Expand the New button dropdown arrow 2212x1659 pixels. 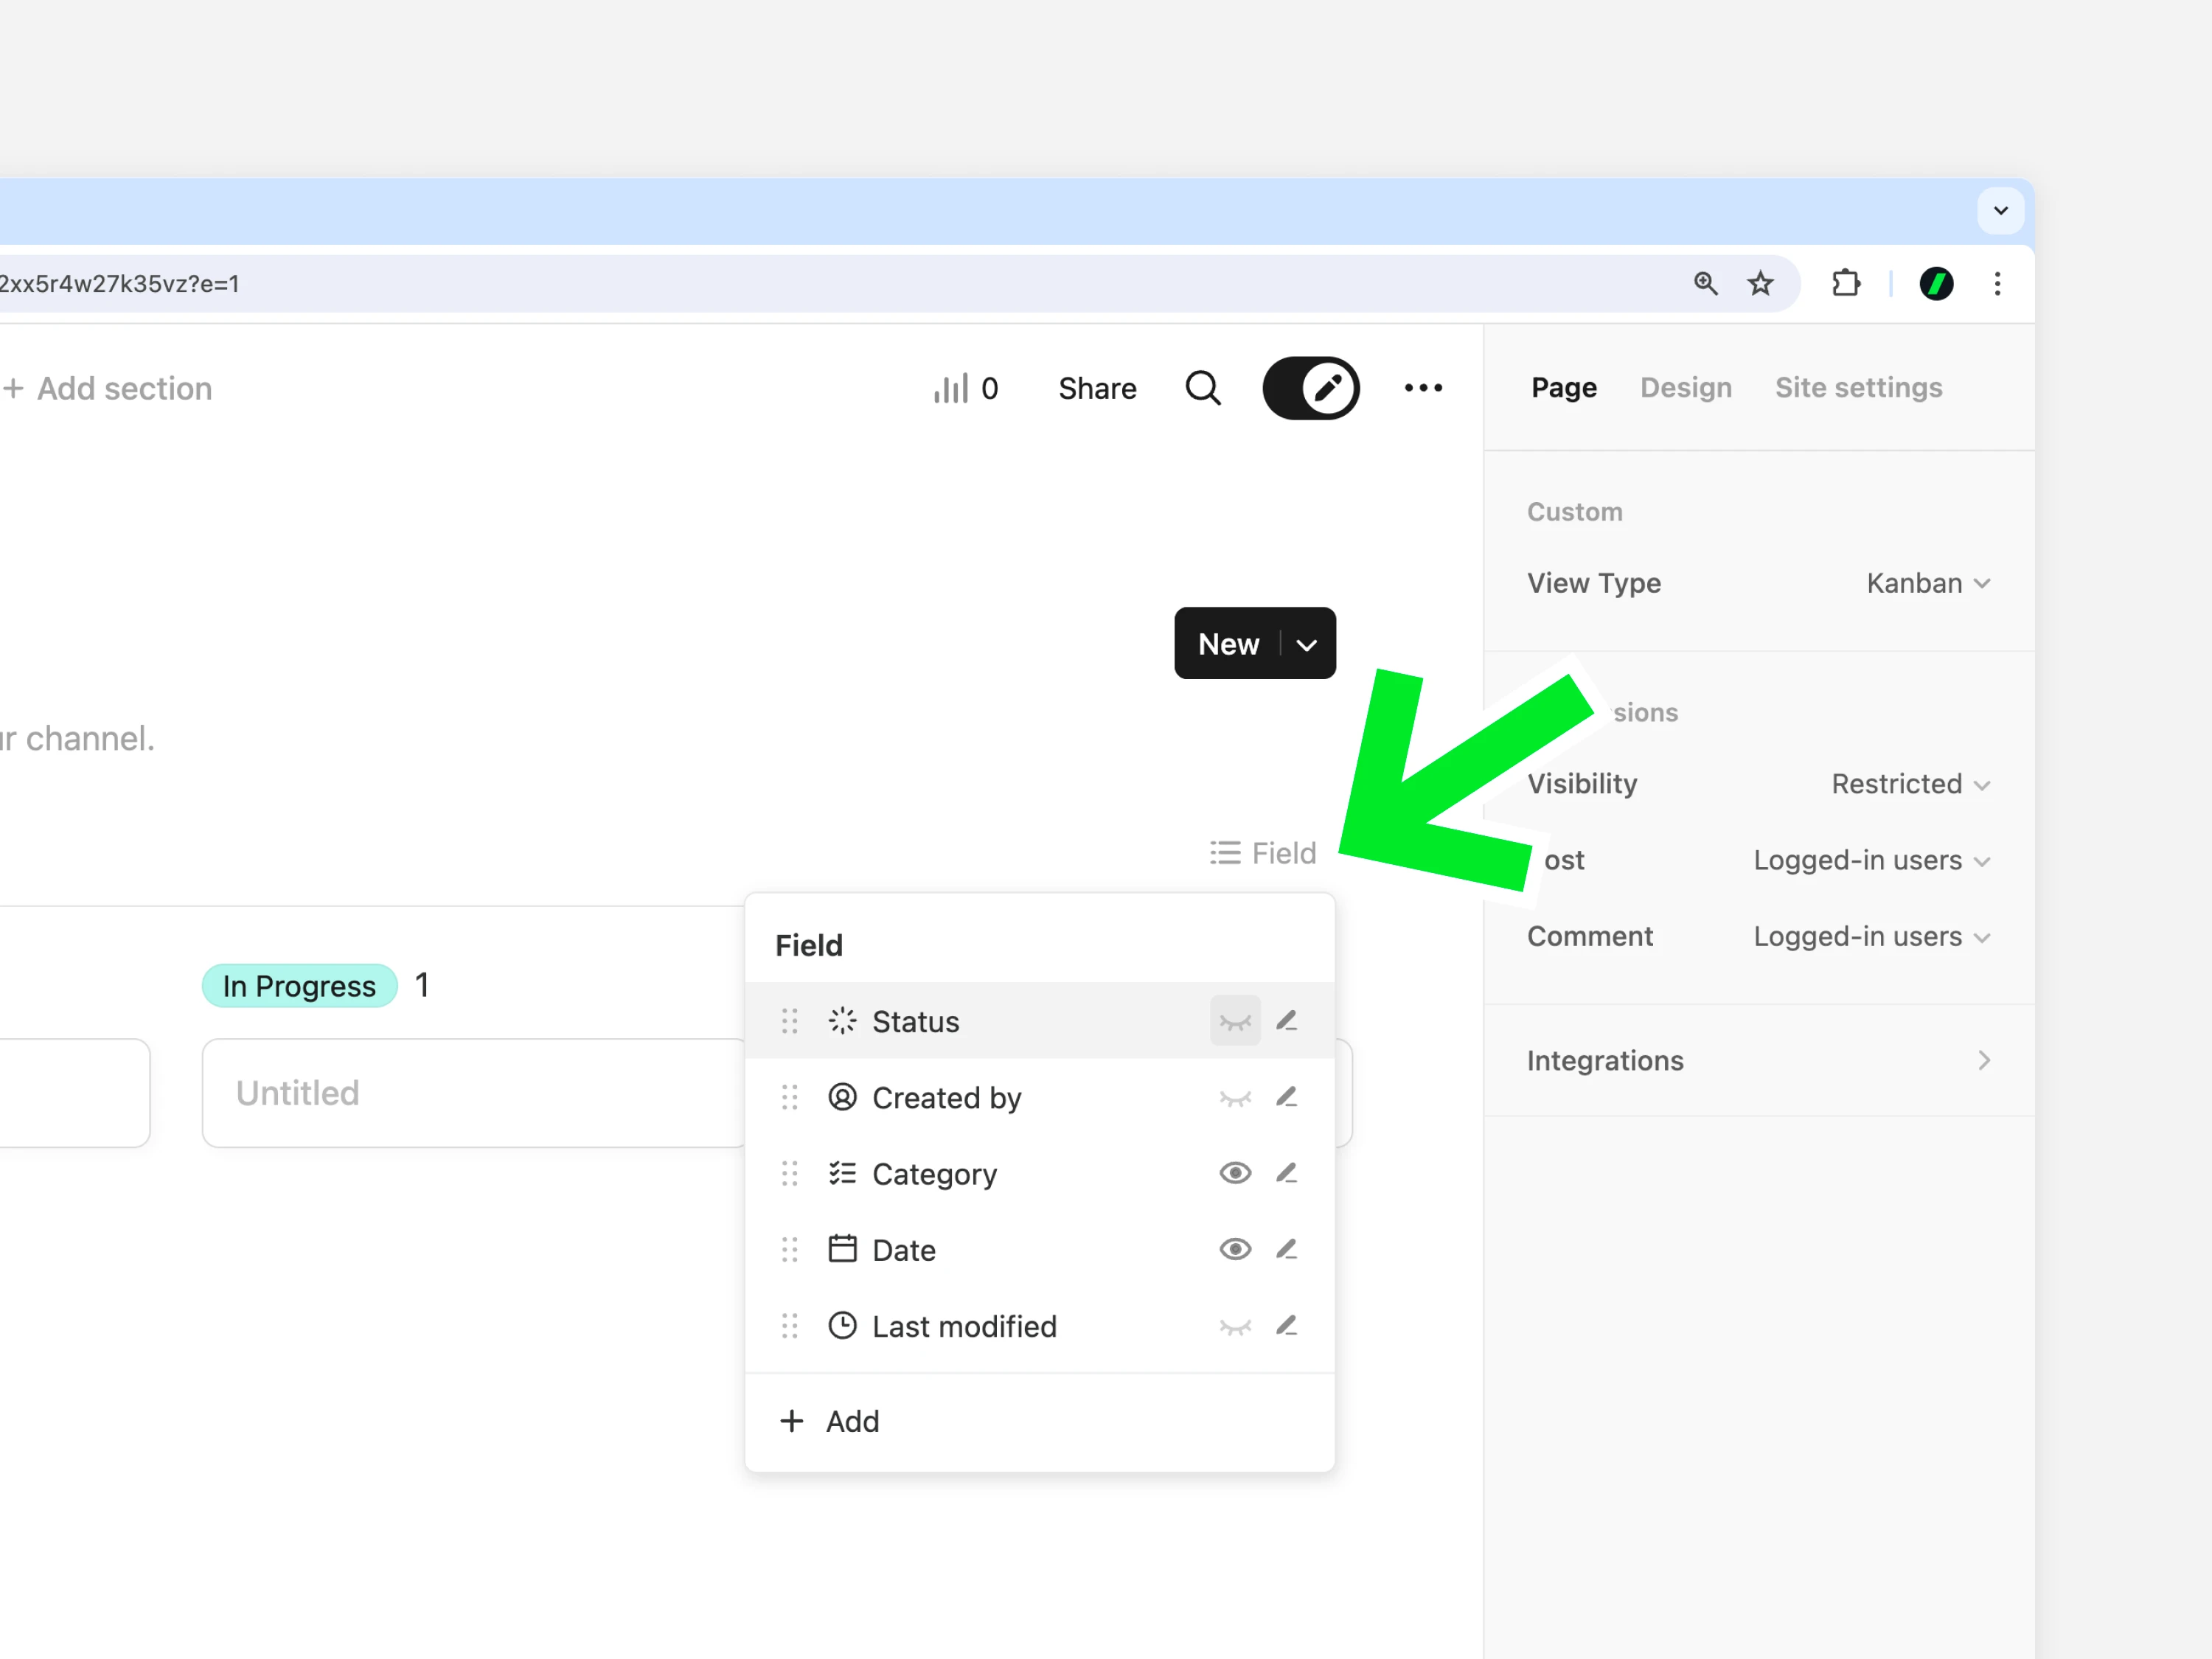pyautogui.click(x=1306, y=645)
